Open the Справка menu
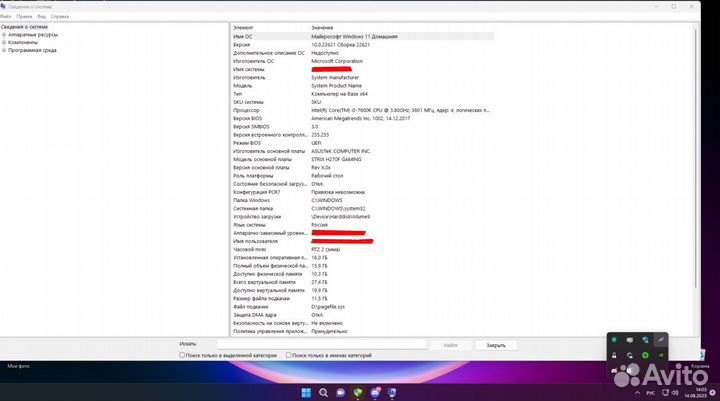720x401 pixels. coord(60,16)
